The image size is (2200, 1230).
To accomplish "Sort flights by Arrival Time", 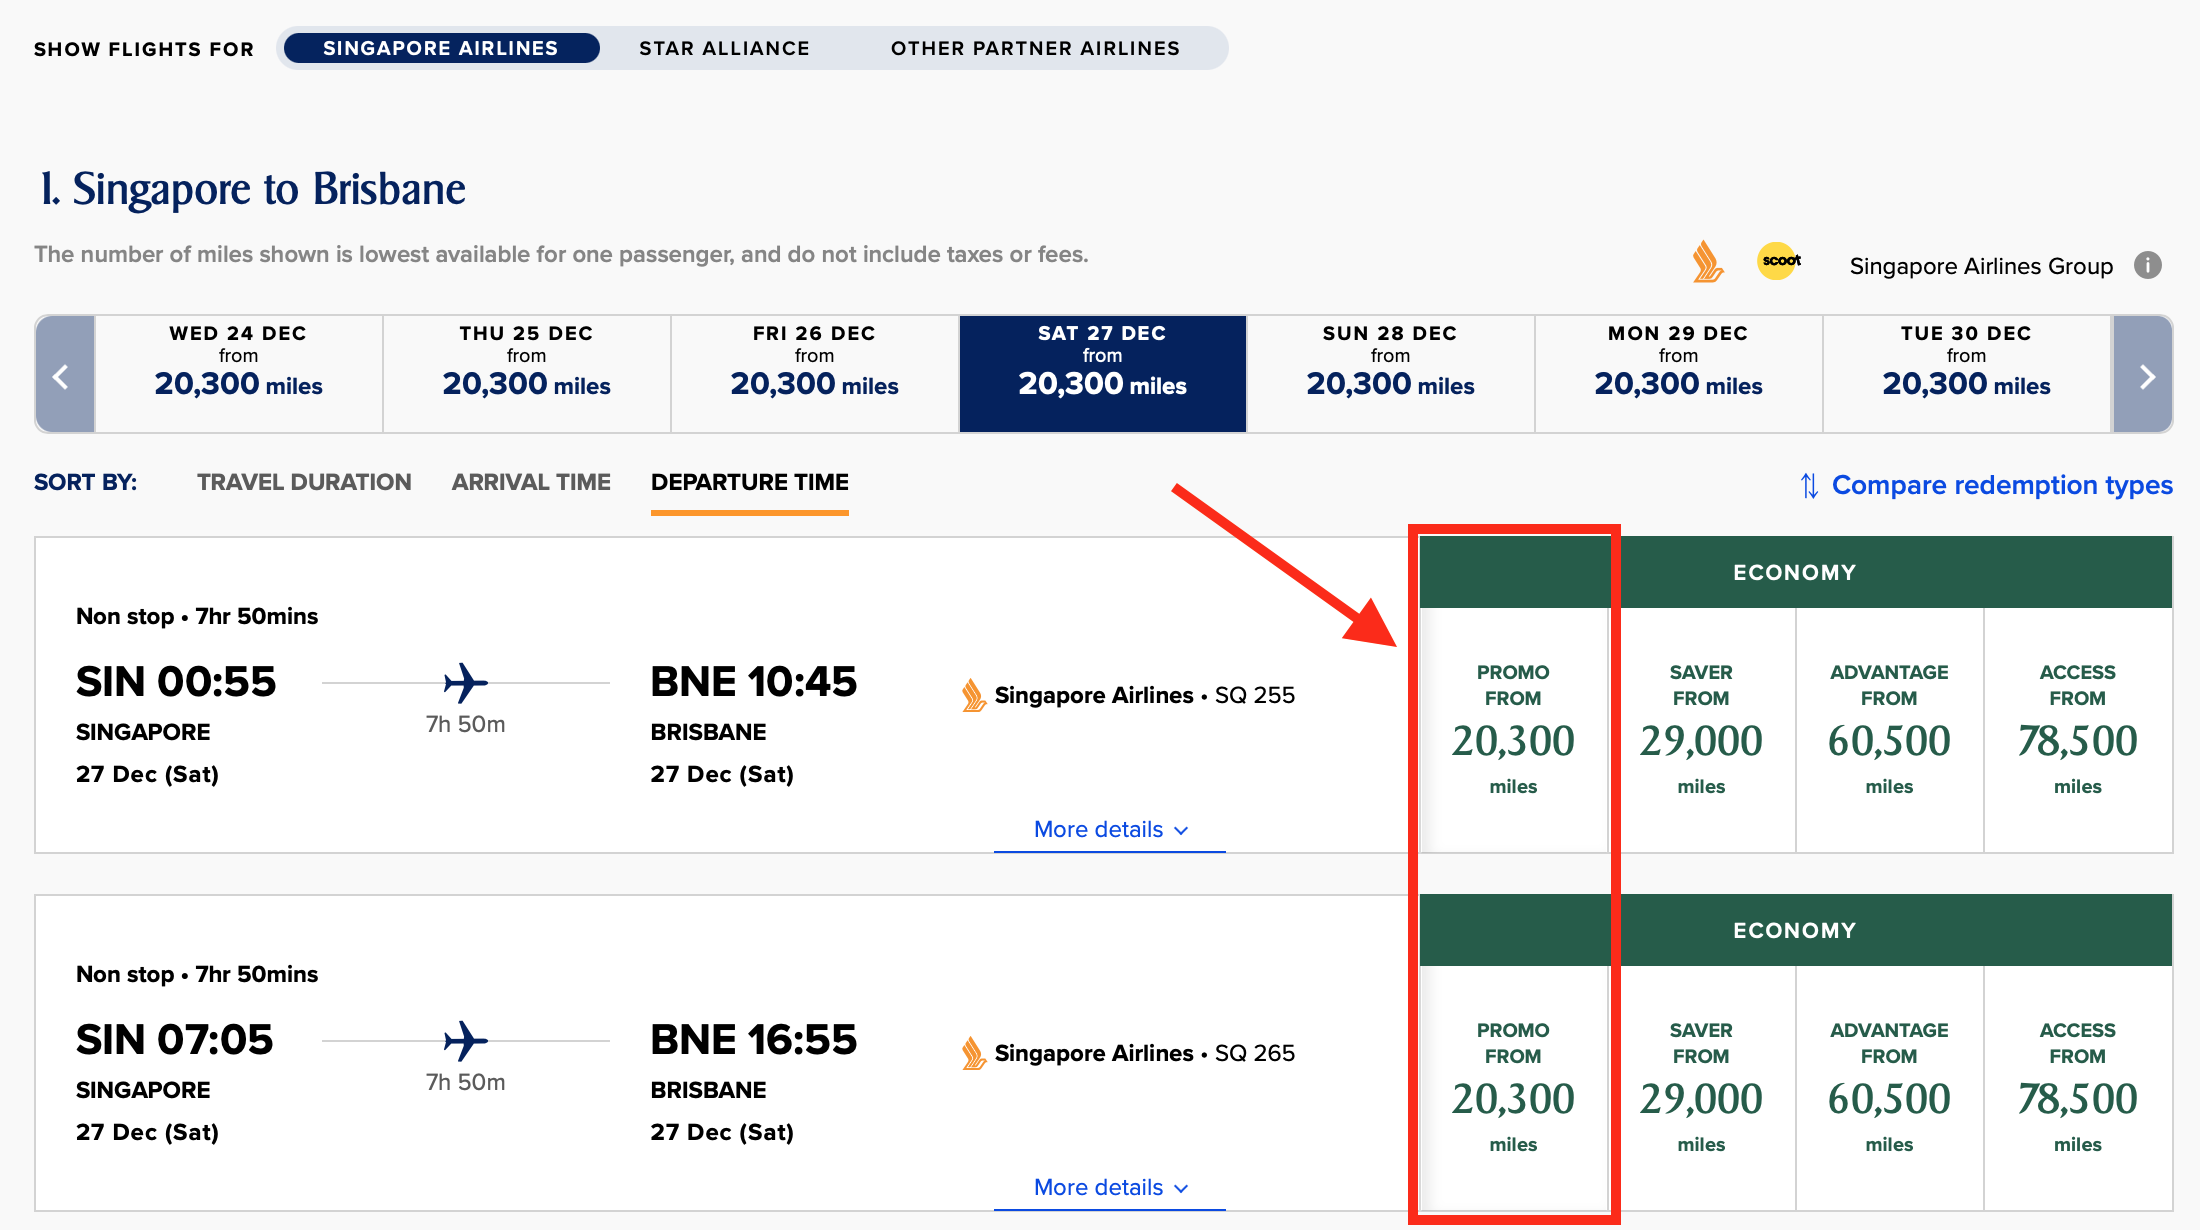I will [531, 482].
